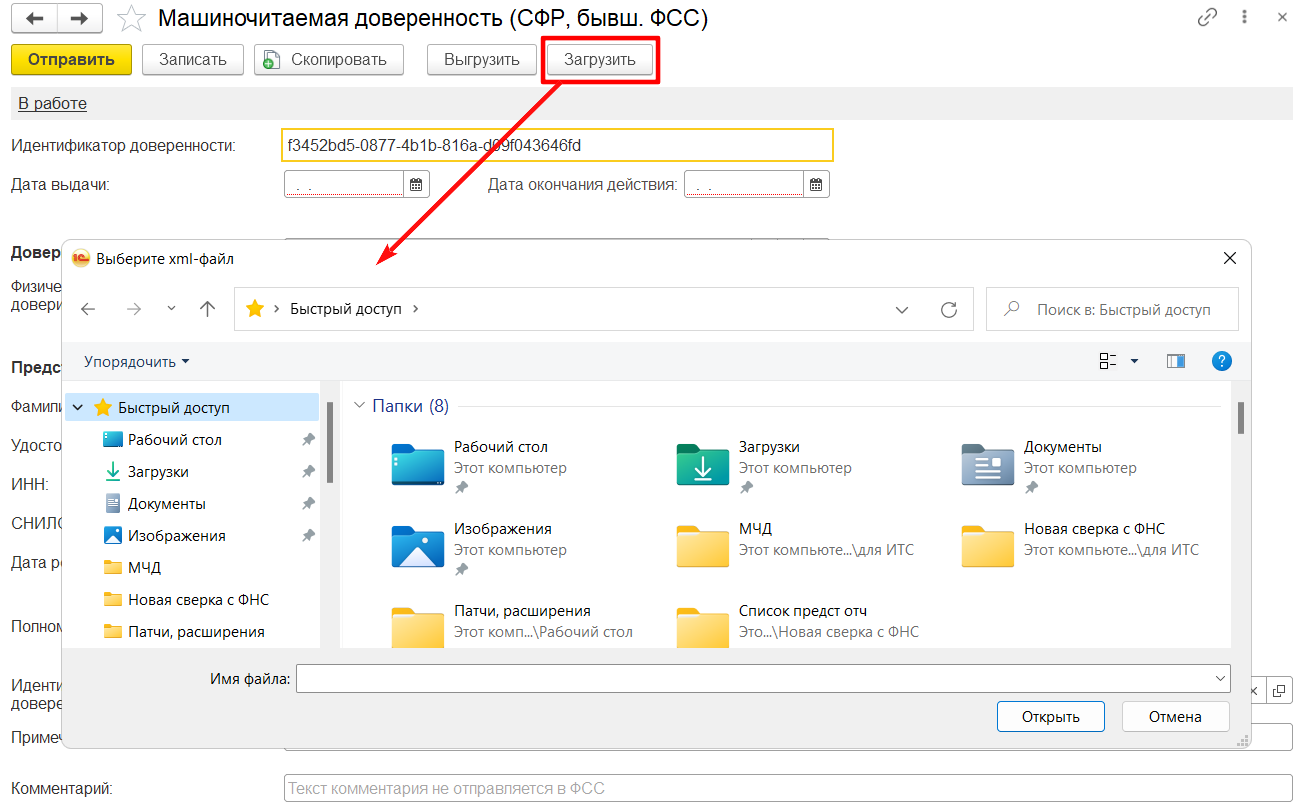1305x812 pixels.
Task: Click navigation tree scrollbar
Action: 330,440
